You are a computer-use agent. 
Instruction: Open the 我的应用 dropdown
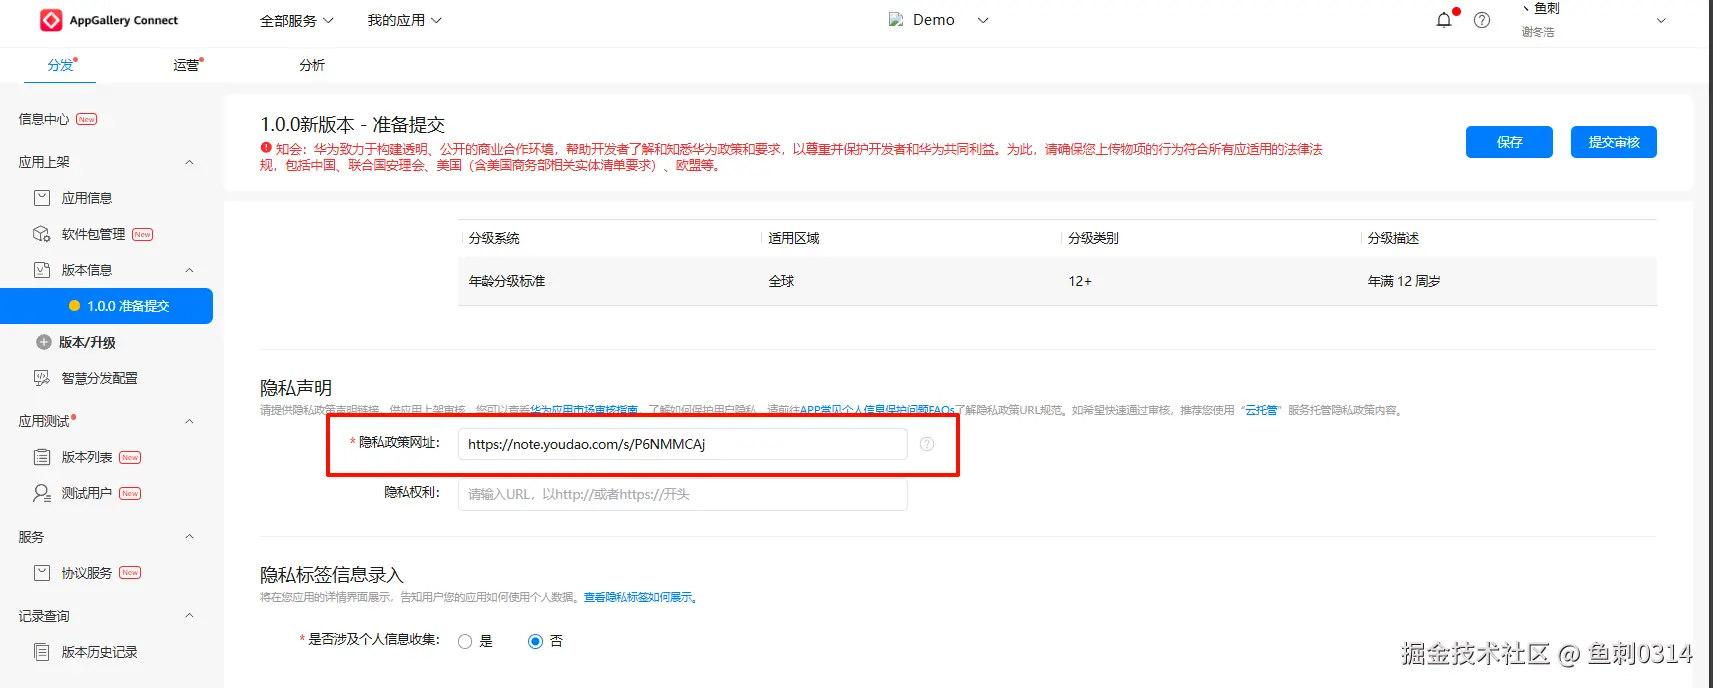[405, 20]
